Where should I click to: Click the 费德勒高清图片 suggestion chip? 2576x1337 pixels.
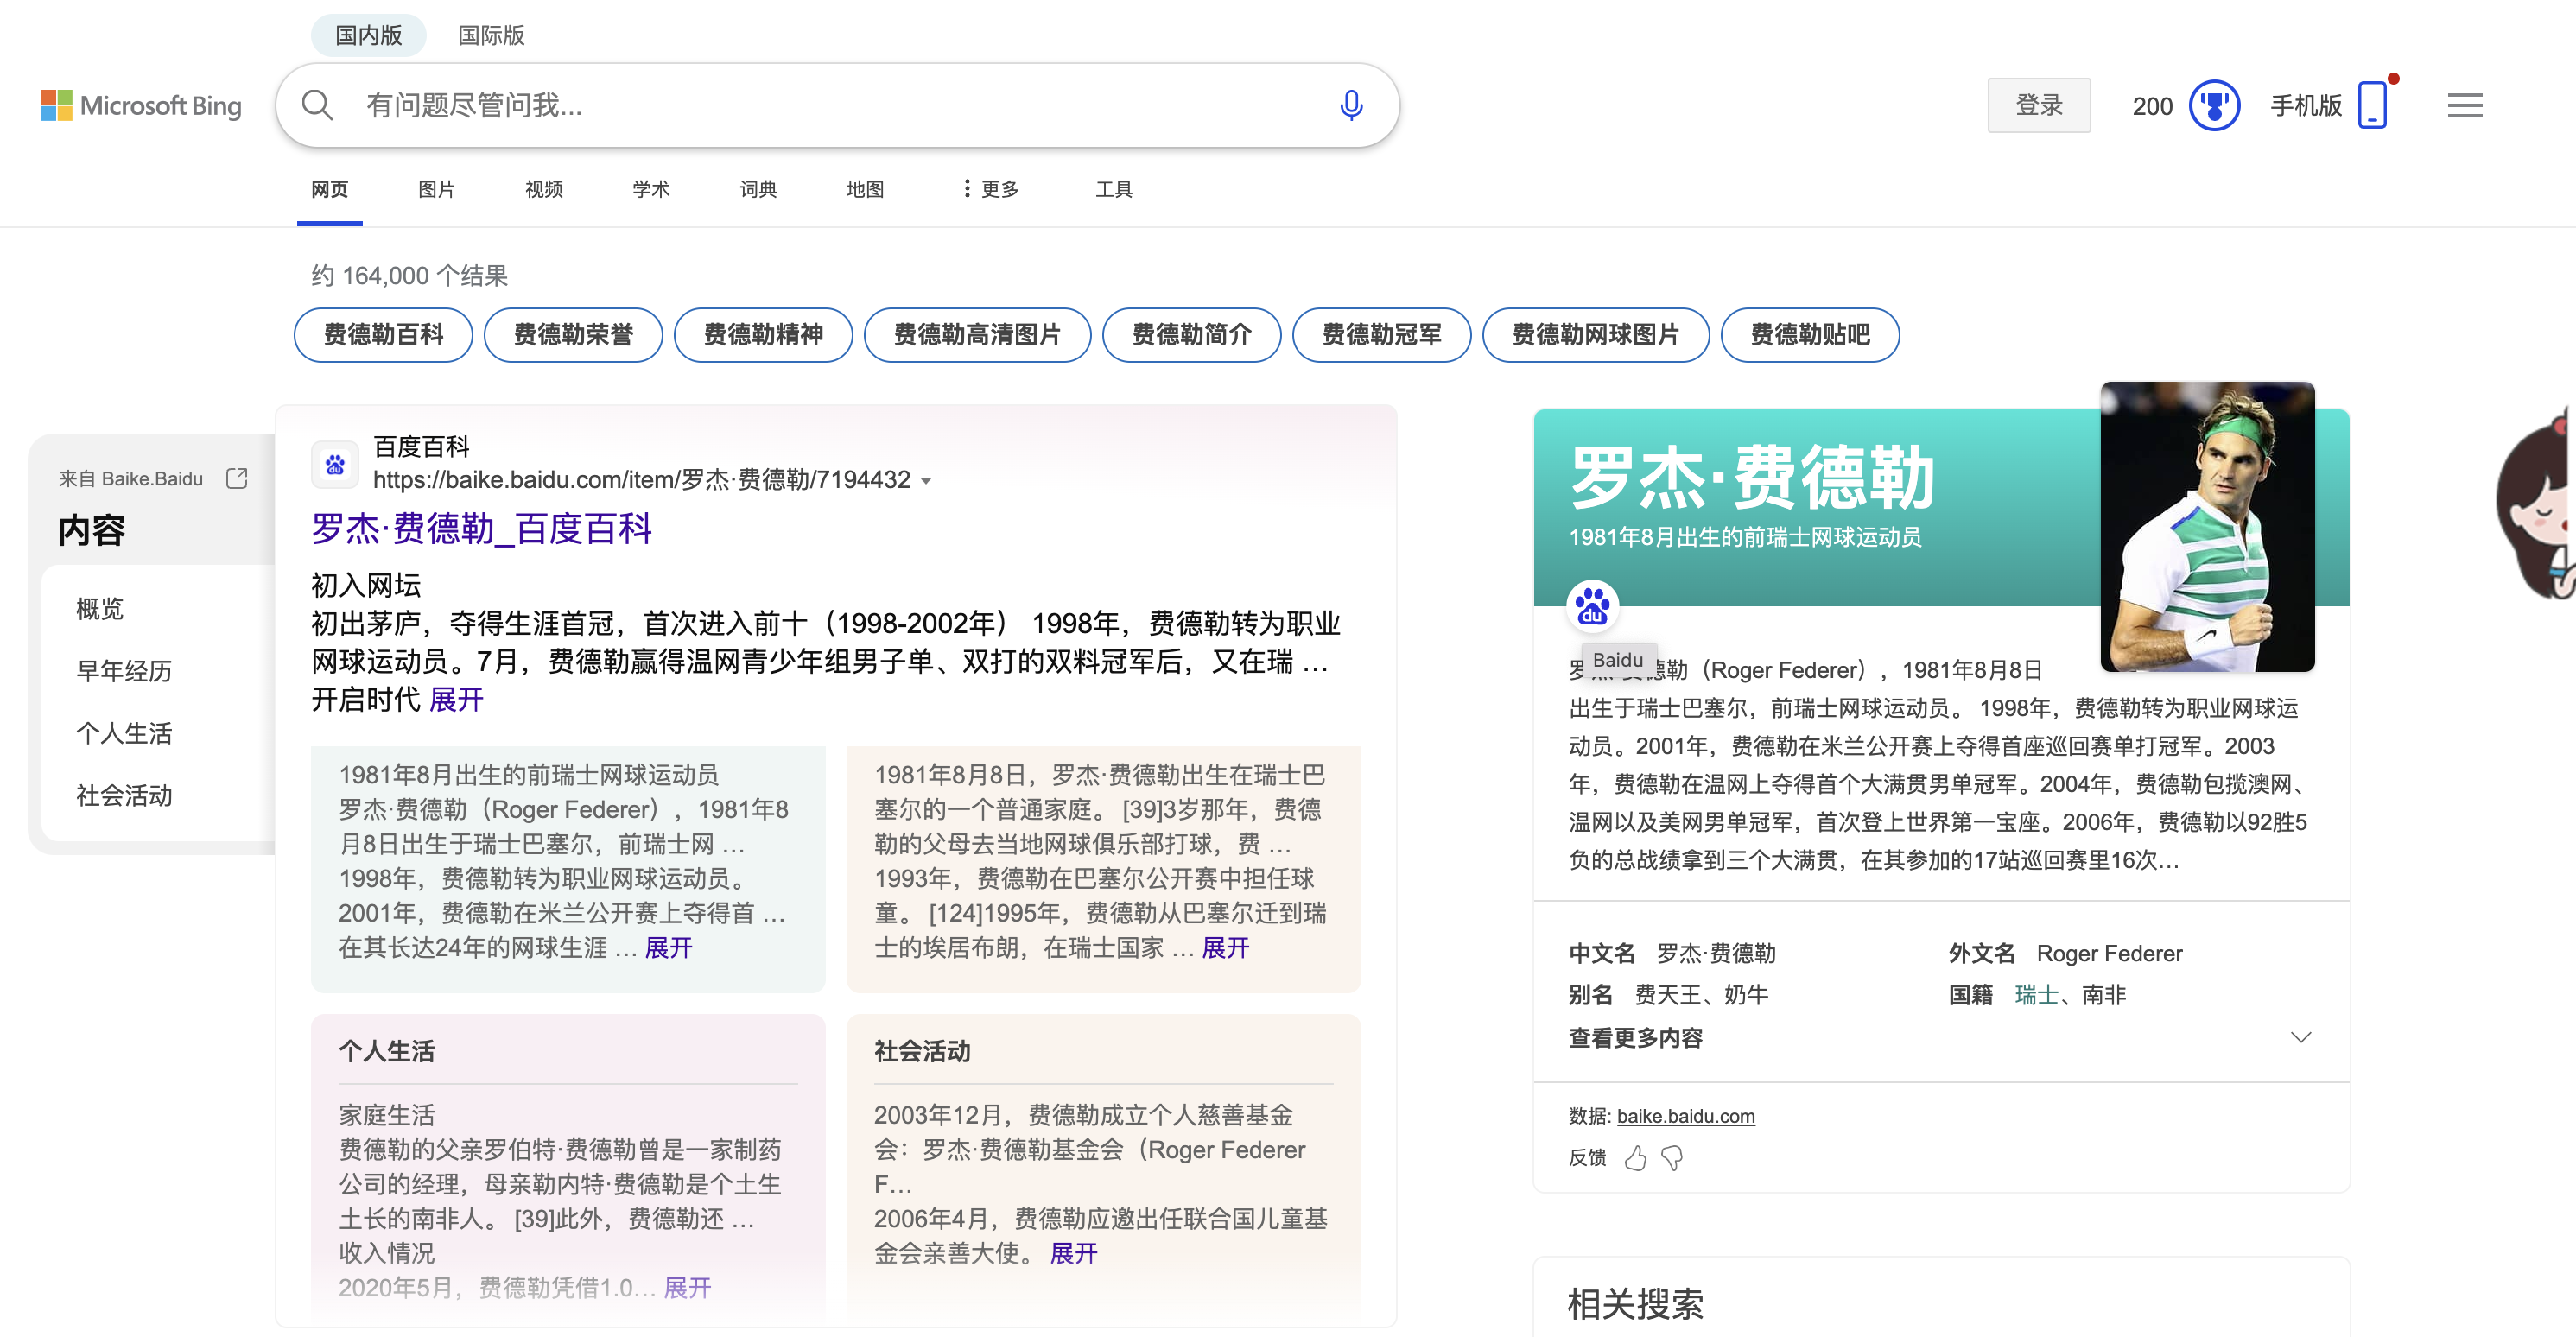977,335
